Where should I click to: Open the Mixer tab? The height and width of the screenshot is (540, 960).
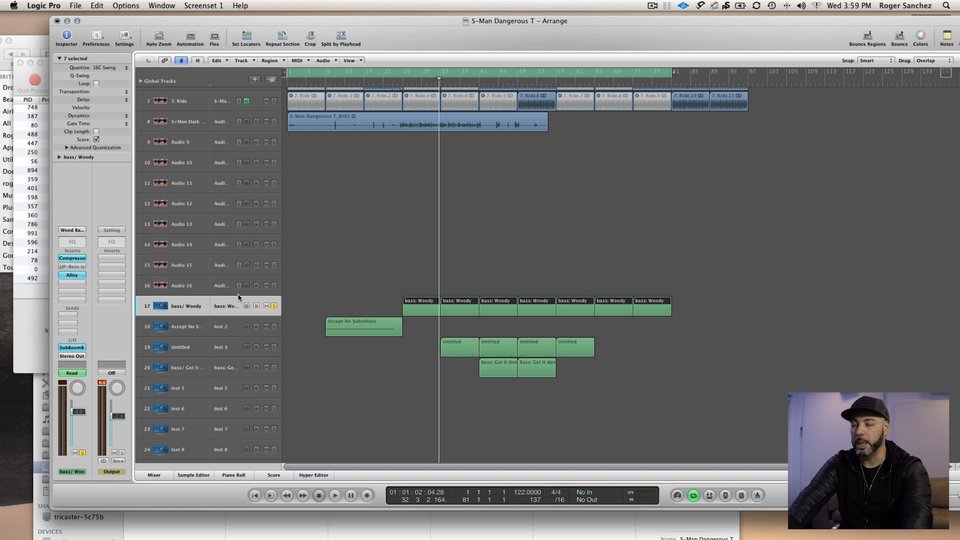[x=154, y=475]
